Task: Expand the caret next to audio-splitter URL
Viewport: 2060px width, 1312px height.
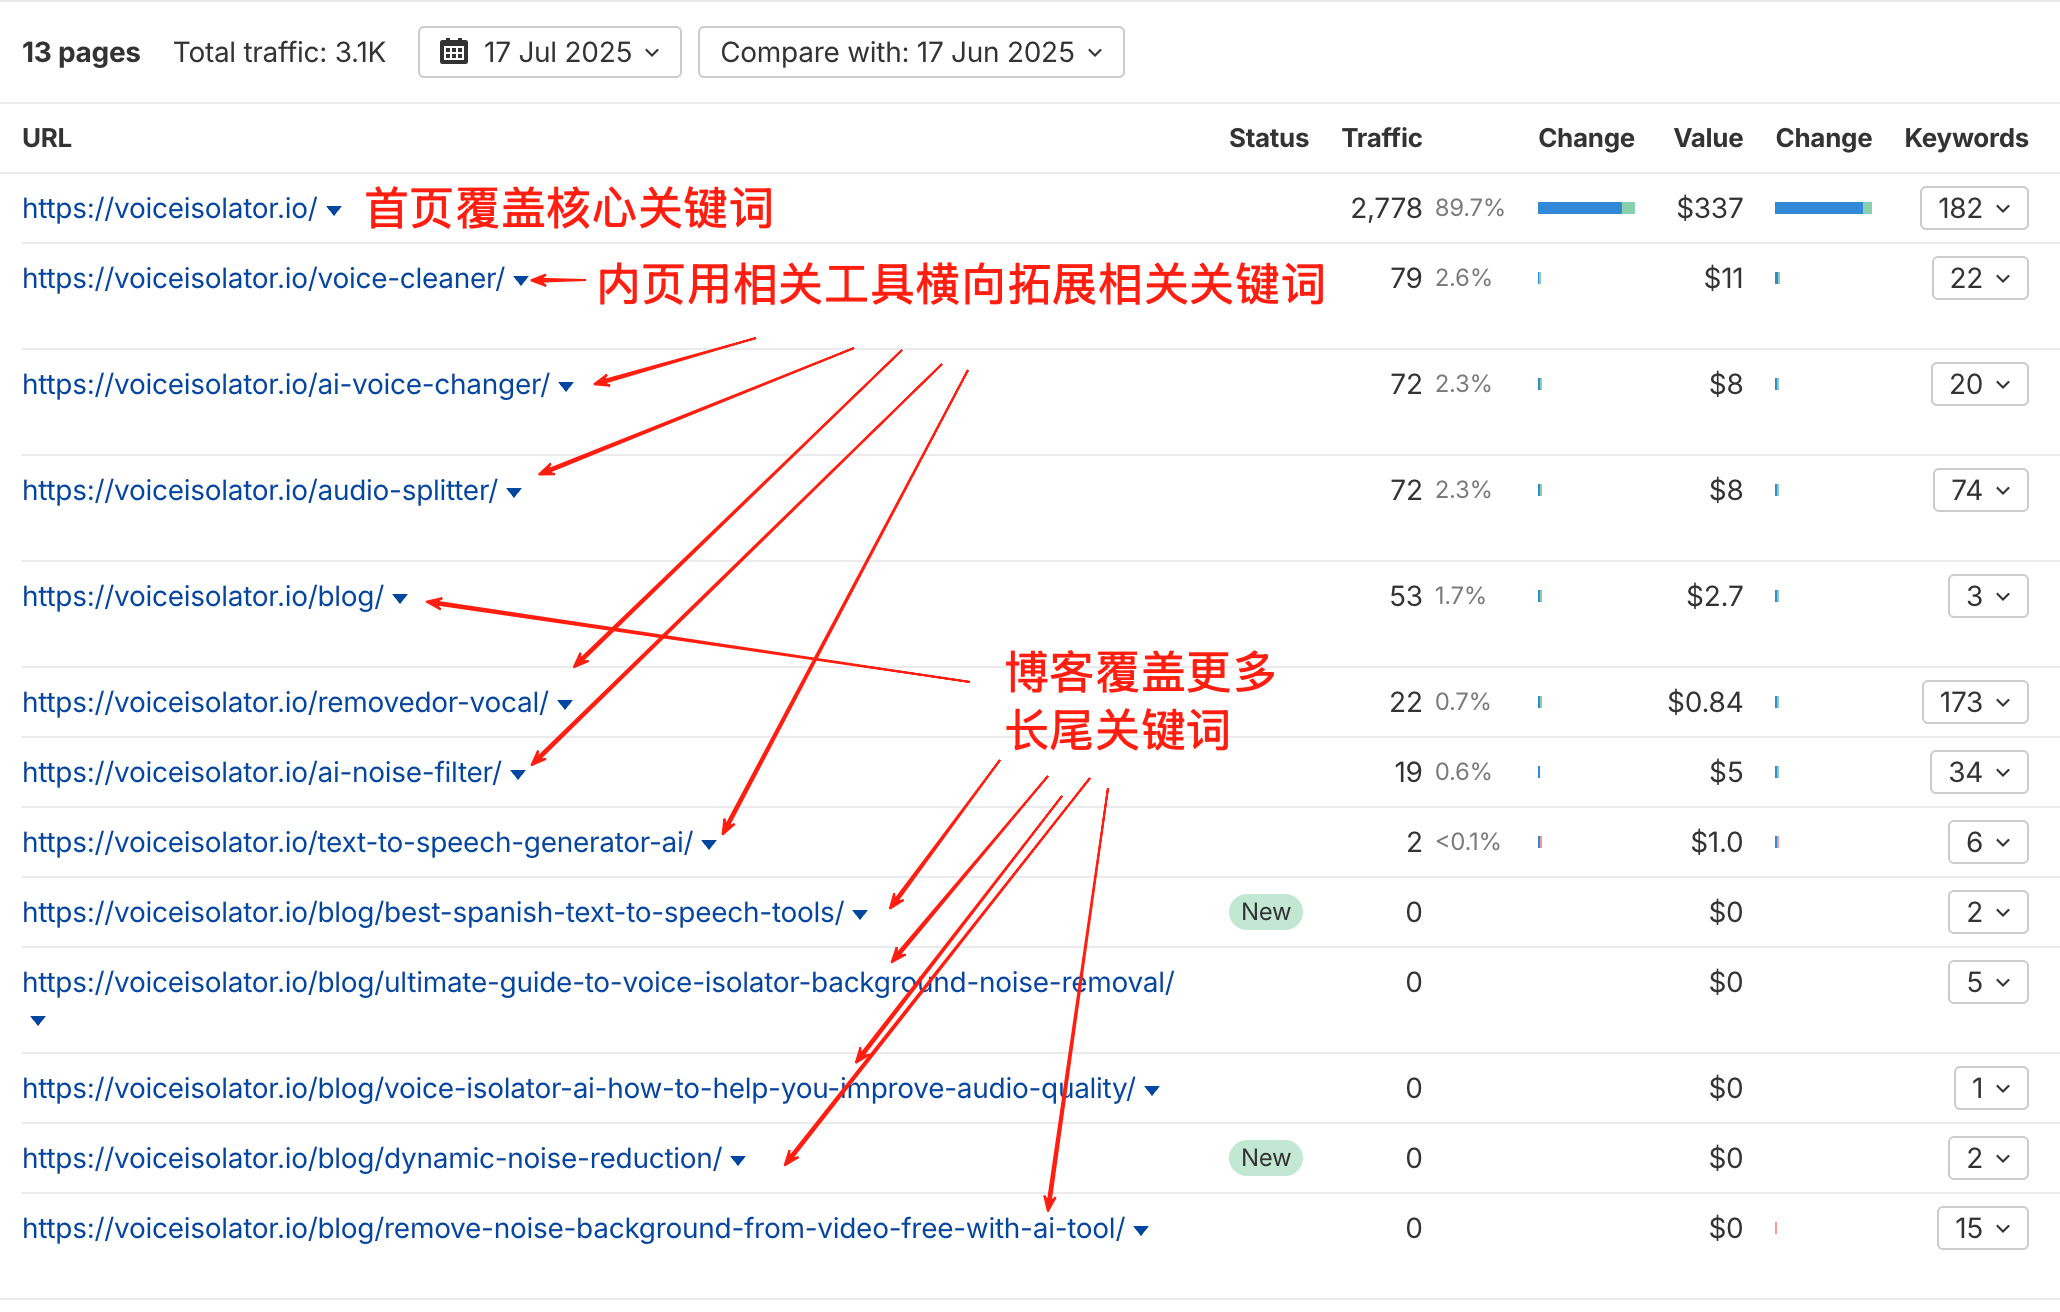Action: [x=514, y=493]
